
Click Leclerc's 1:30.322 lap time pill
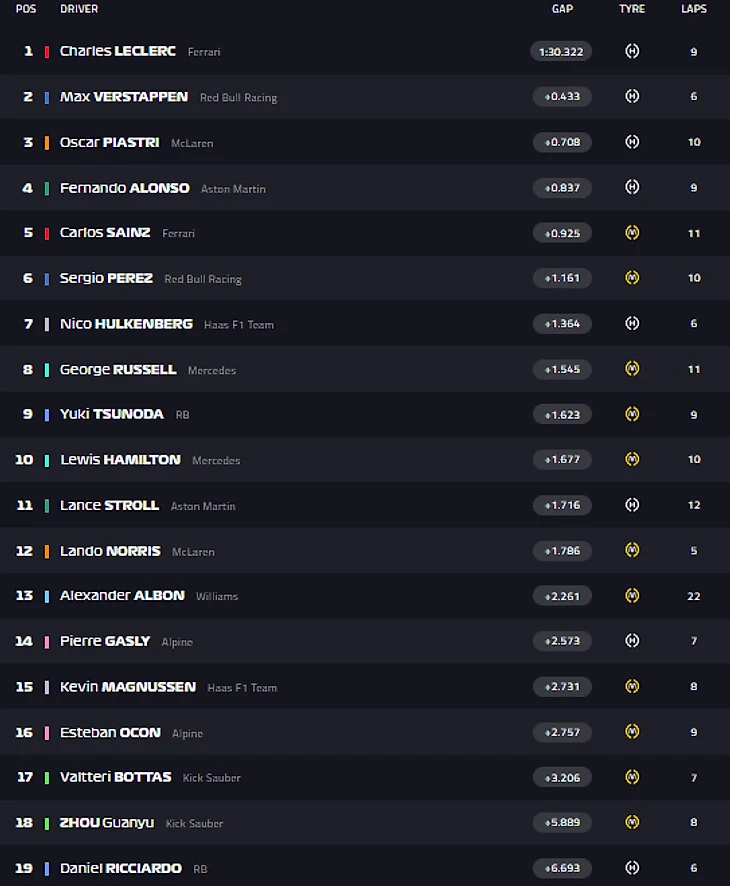561,51
